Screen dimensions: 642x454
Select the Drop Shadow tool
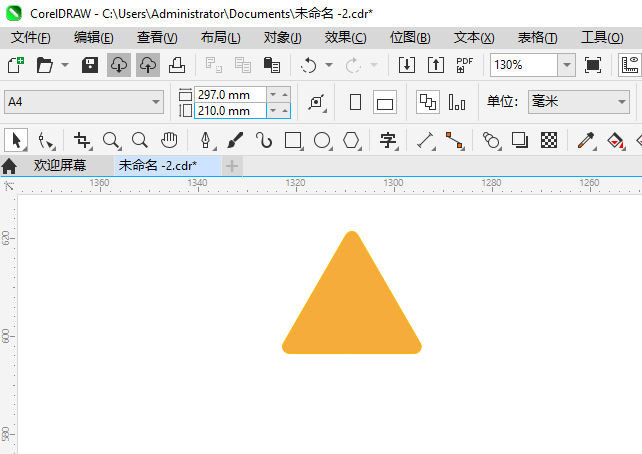point(520,140)
